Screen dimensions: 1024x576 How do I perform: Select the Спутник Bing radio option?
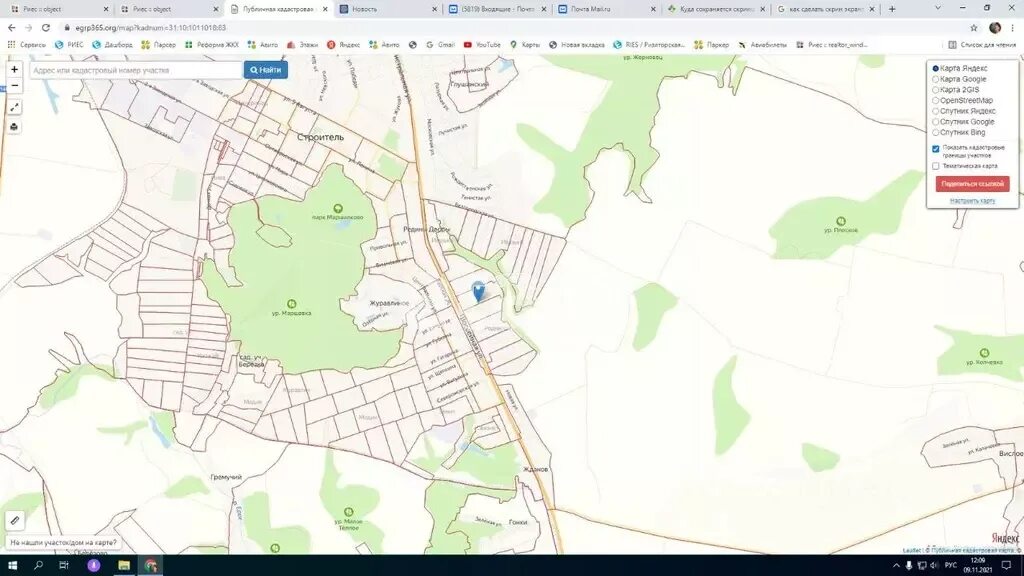point(936,132)
